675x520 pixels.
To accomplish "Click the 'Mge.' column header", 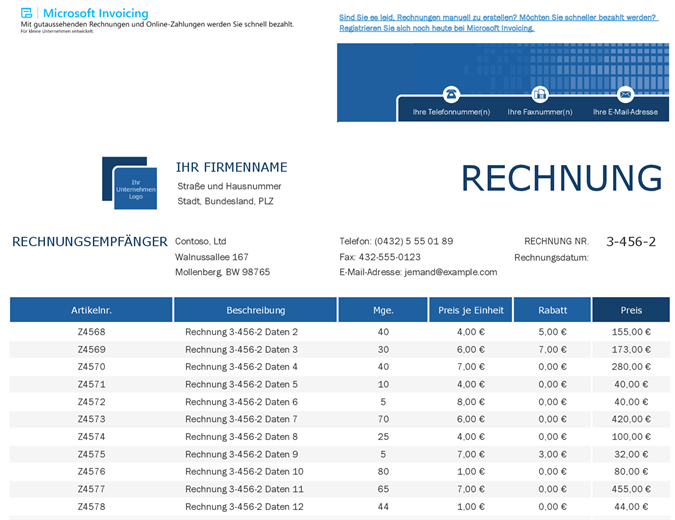I will 383,310.
